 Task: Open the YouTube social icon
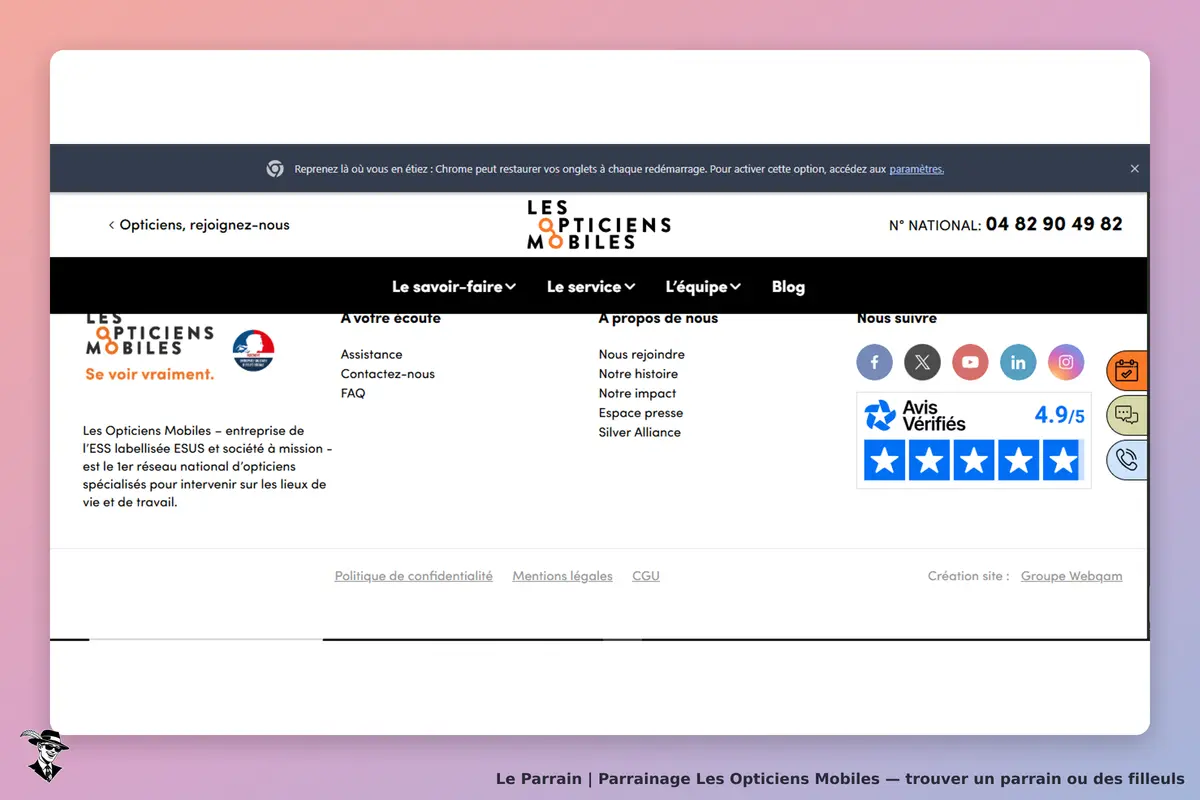970,362
